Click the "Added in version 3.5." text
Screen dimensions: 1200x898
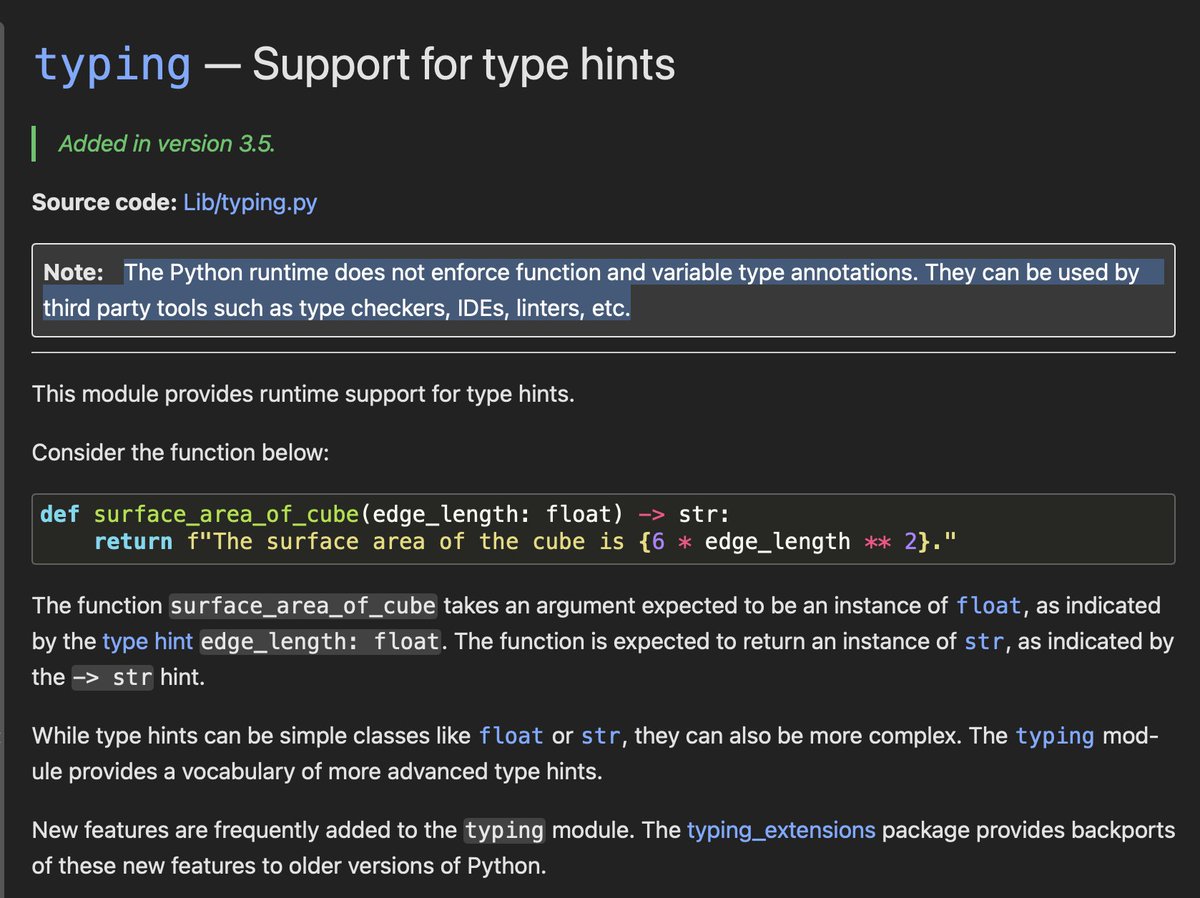point(167,144)
